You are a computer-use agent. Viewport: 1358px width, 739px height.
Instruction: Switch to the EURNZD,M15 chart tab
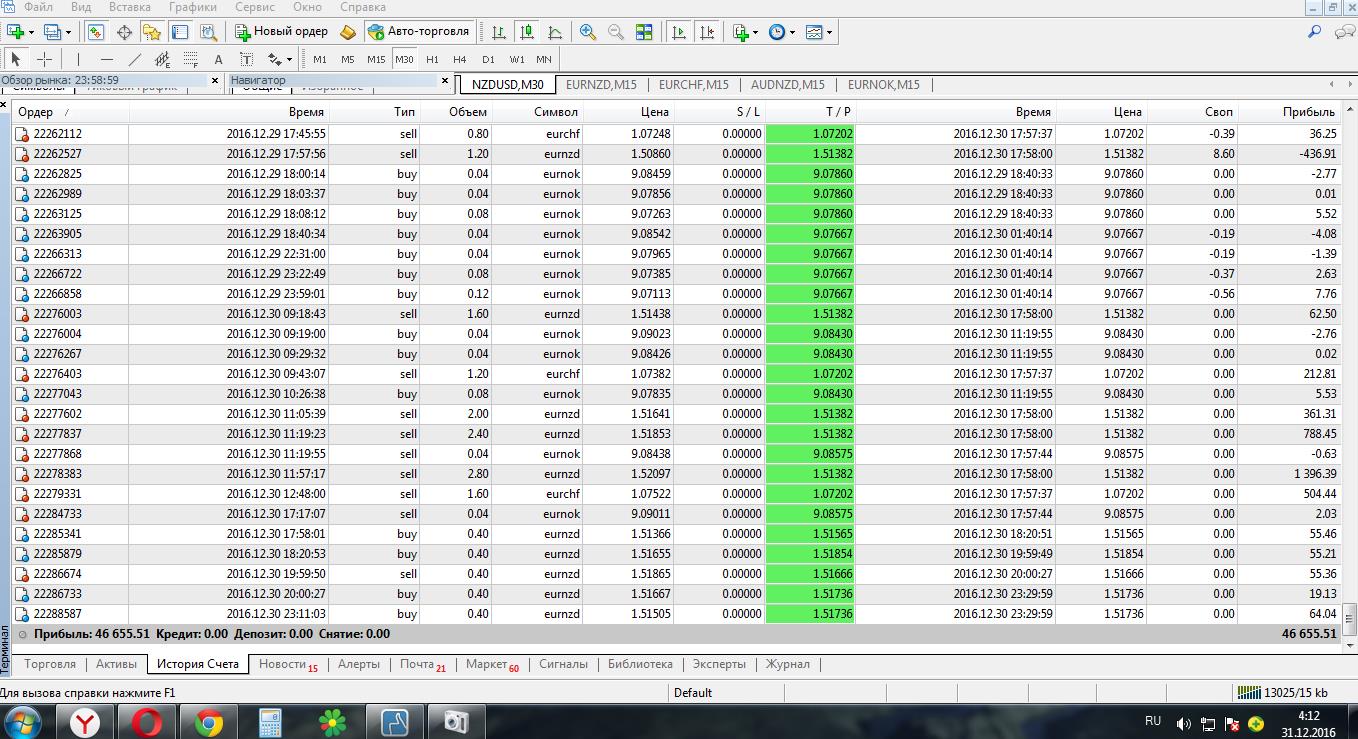click(x=601, y=85)
